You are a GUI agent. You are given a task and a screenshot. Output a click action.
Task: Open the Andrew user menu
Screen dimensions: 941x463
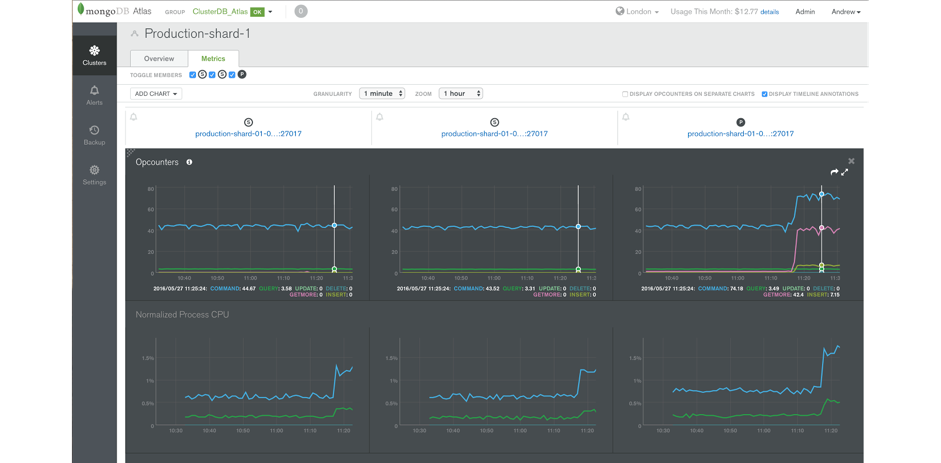pos(846,11)
